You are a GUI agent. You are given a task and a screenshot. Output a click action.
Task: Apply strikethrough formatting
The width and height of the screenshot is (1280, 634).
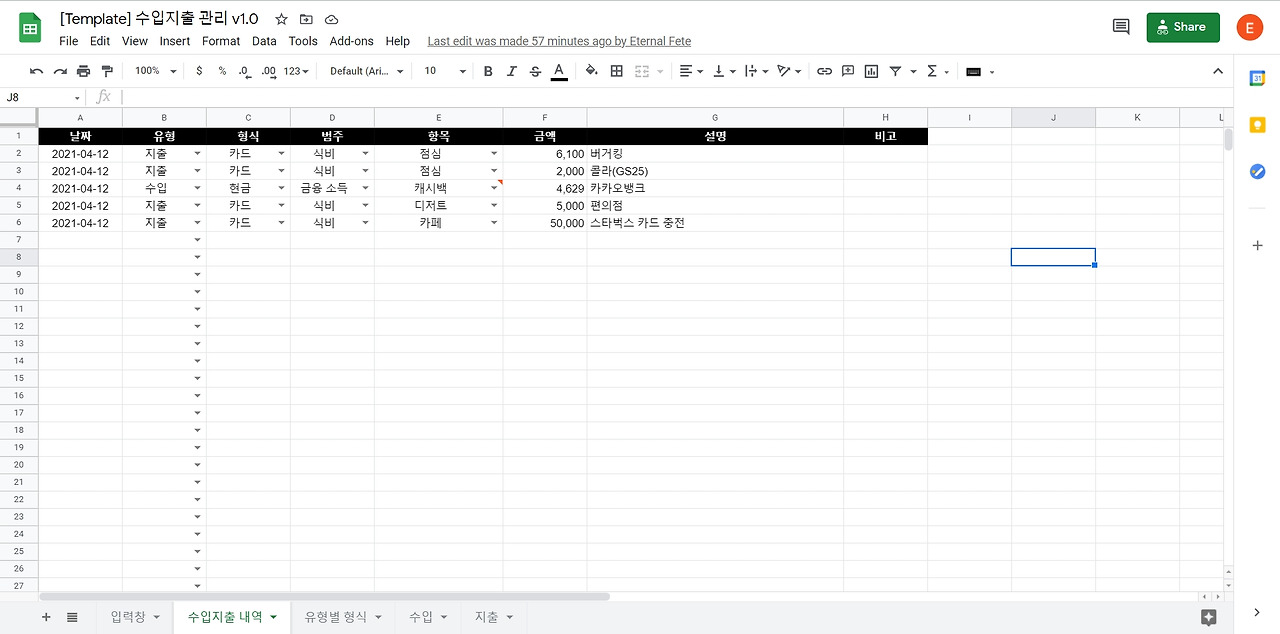(x=535, y=71)
